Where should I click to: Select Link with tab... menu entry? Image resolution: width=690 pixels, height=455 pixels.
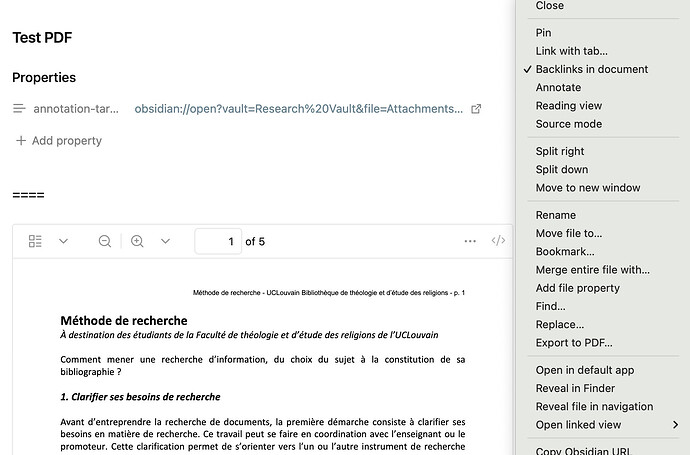[572, 51]
